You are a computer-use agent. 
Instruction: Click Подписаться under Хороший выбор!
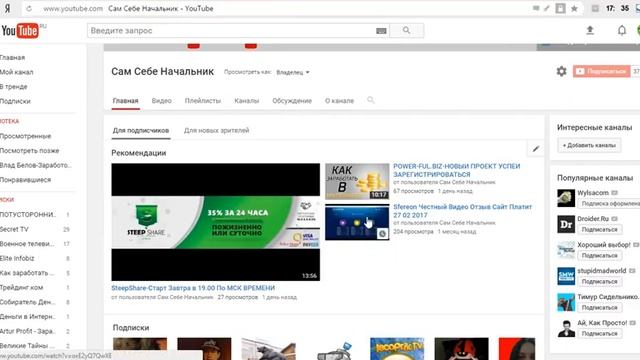click(600, 256)
